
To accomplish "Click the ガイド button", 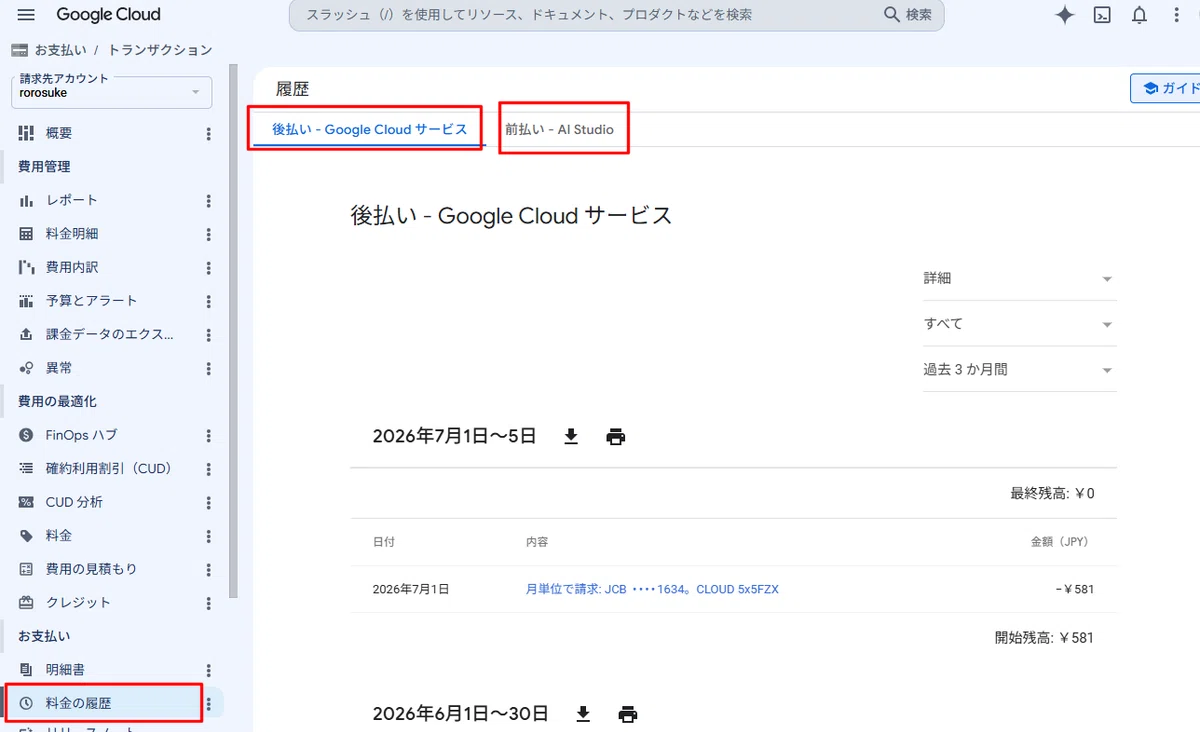I will point(1167,88).
